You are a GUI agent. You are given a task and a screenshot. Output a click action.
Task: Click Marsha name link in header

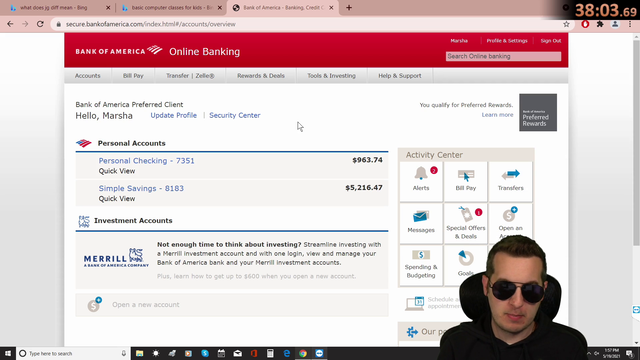click(x=459, y=41)
